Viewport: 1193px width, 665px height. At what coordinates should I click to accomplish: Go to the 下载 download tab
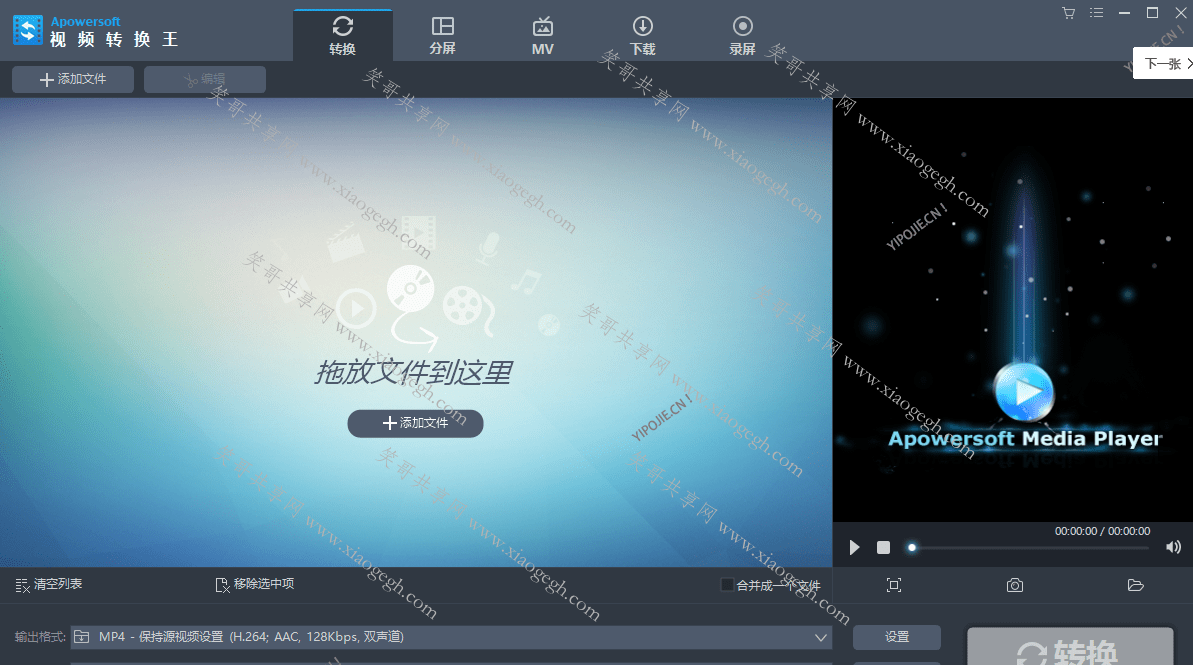point(643,36)
